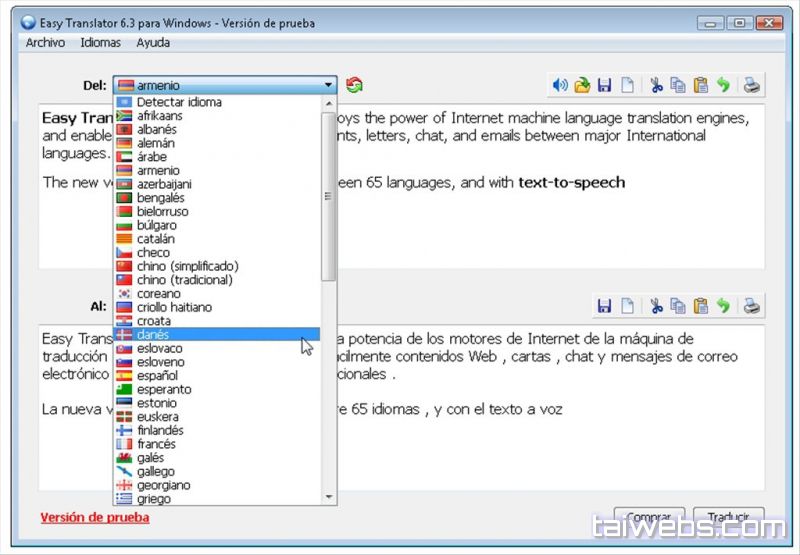
Task: Click the green undo arrow in lower toolbar
Action: click(723, 306)
